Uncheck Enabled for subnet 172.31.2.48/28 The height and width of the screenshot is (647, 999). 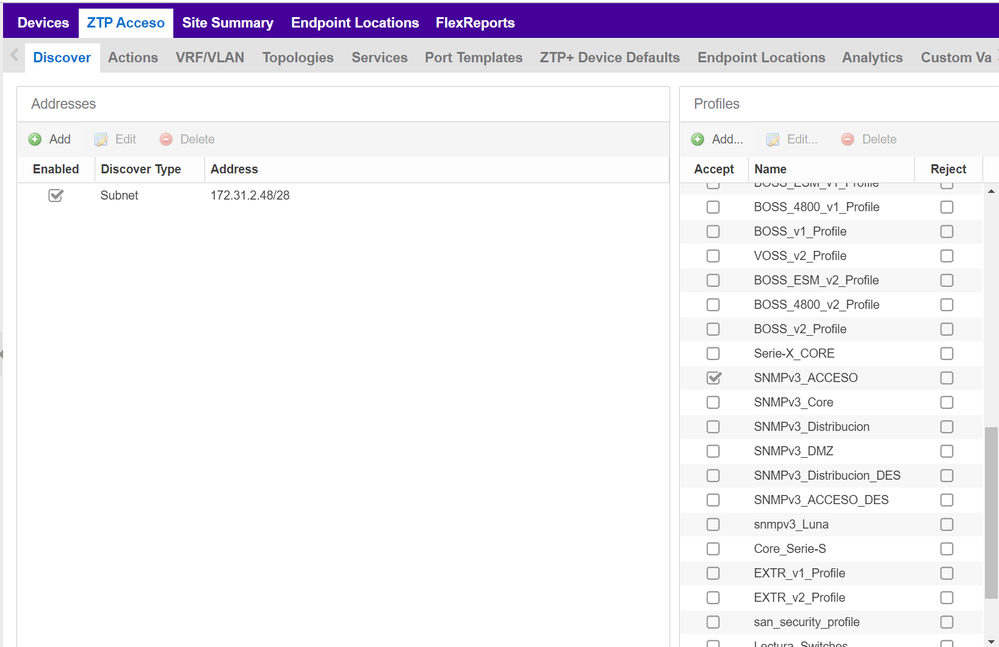pos(56,196)
